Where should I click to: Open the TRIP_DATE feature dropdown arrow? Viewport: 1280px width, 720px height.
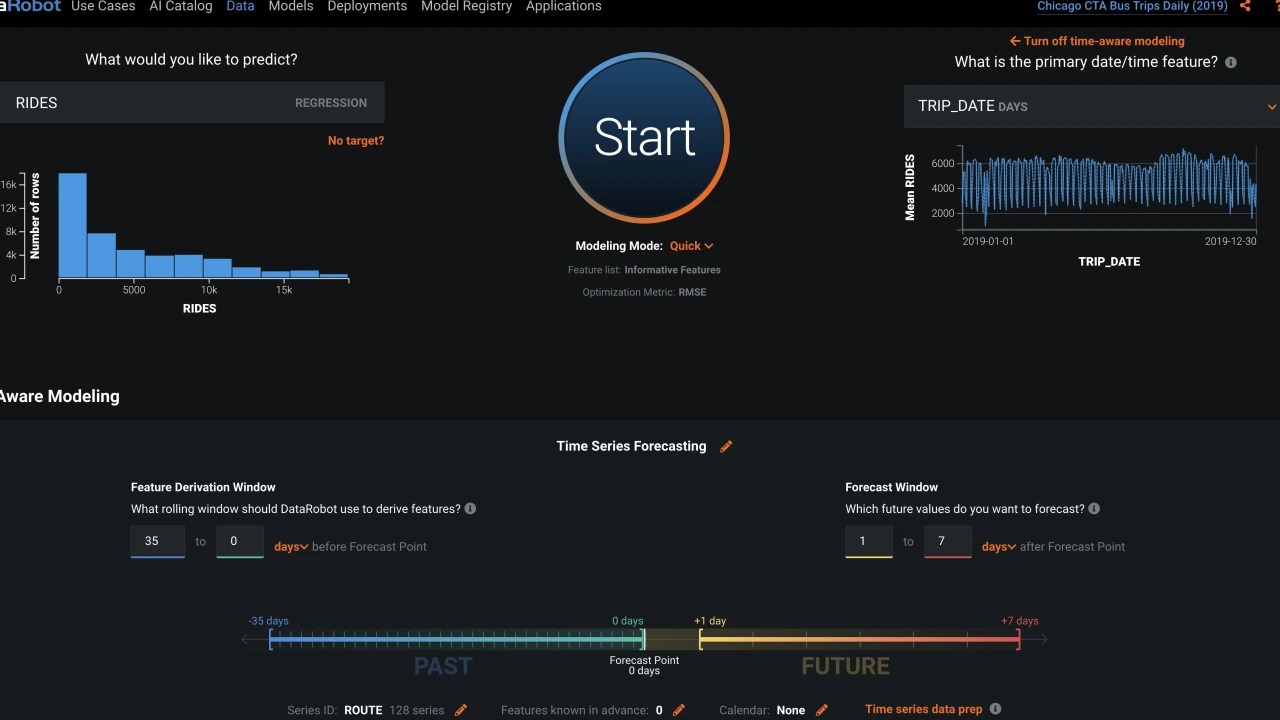[1271, 106]
